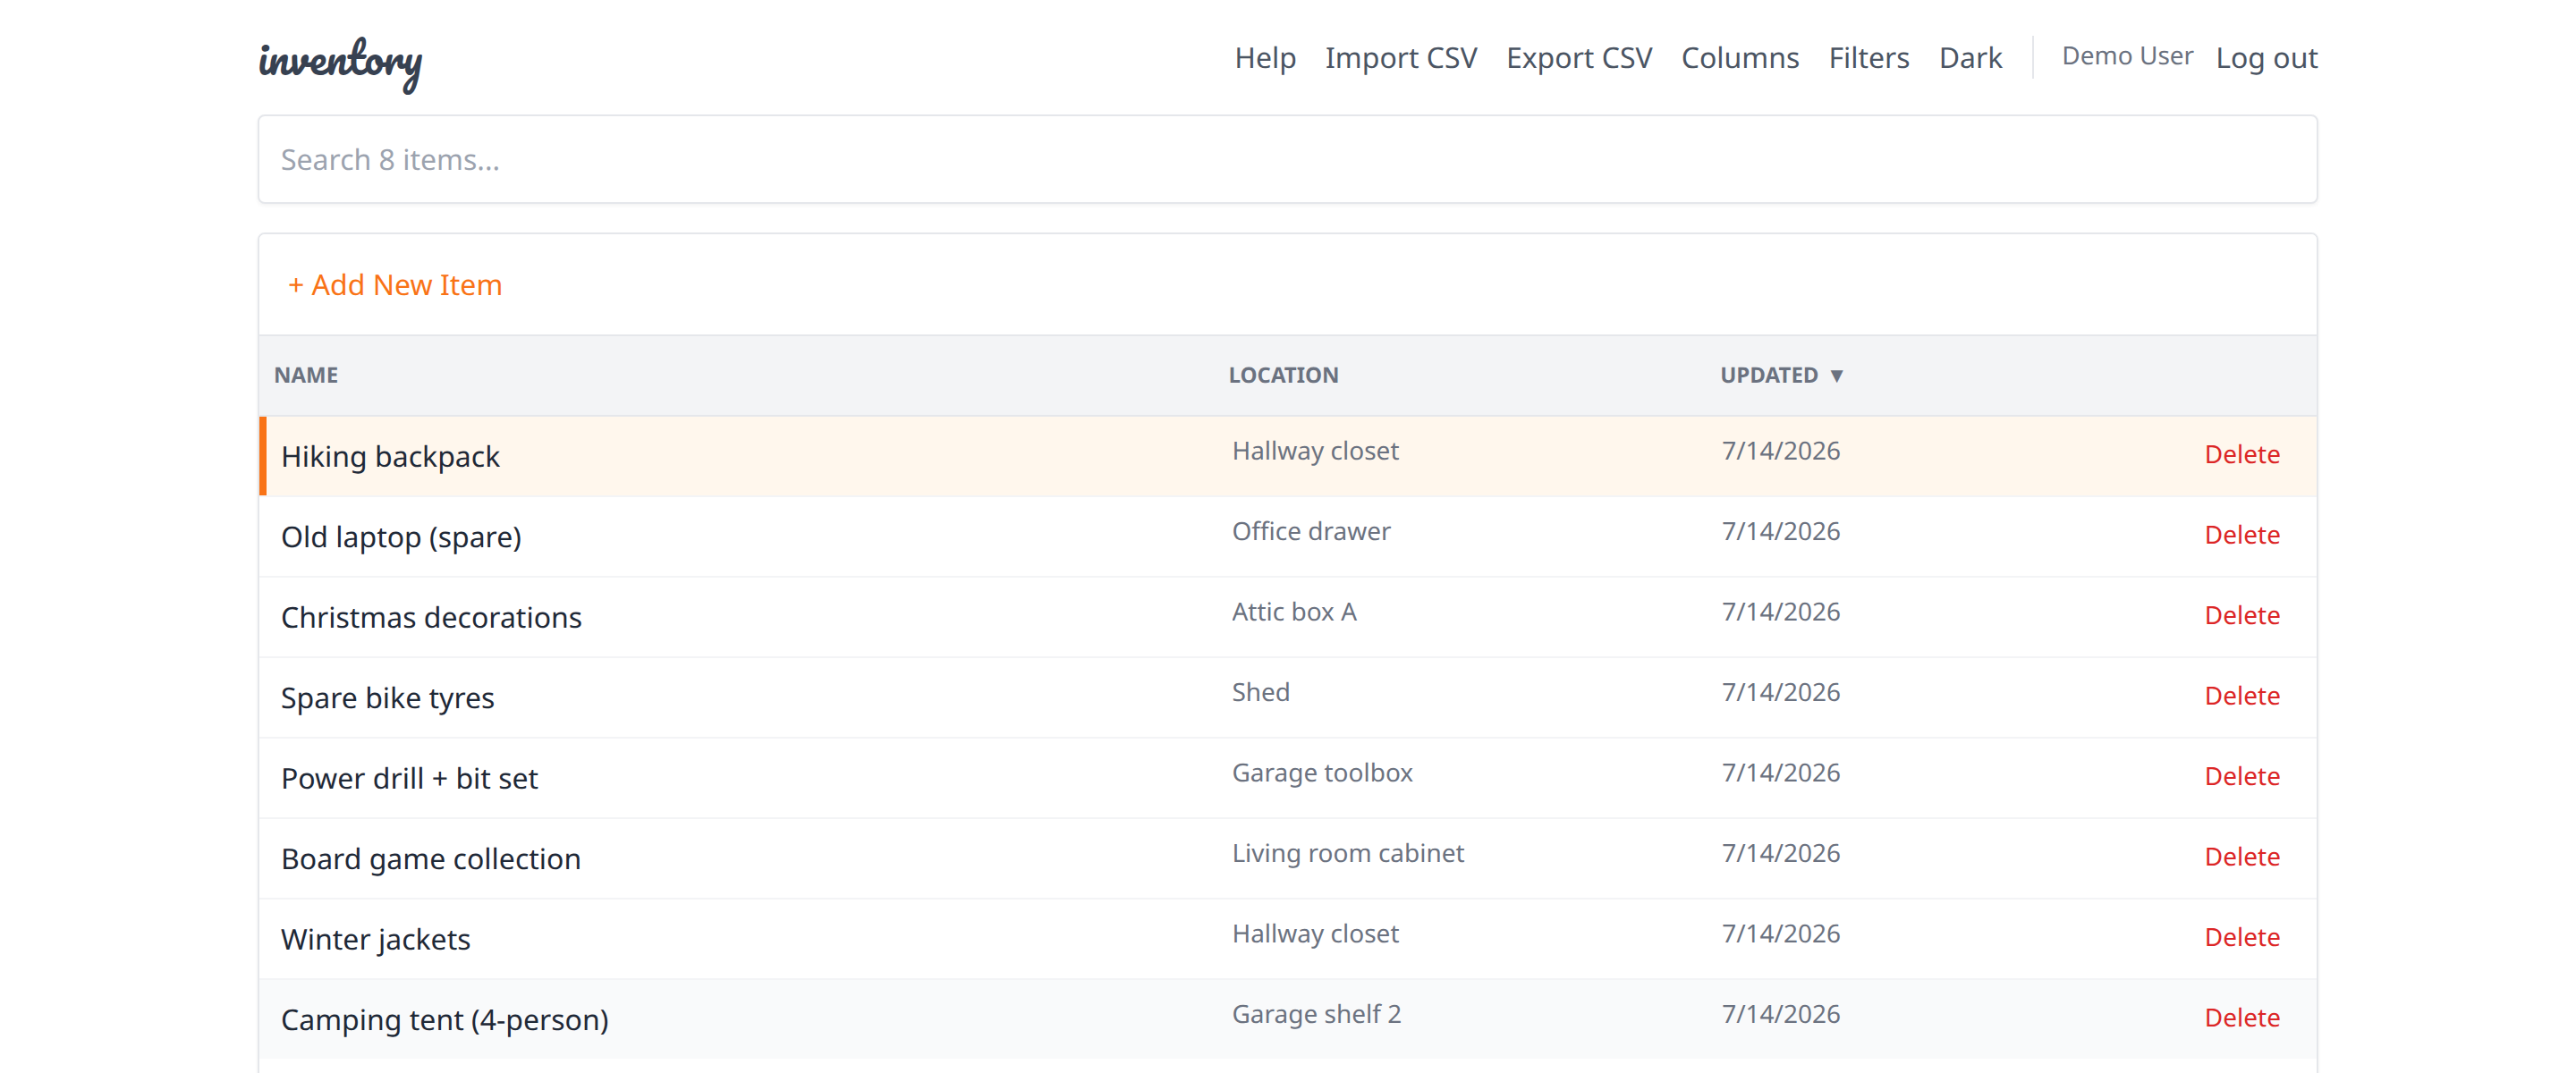This screenshot has height=1073, width=2576.
Task: Delete the Christmas decorations row
Action: (x=2242, y=615)
